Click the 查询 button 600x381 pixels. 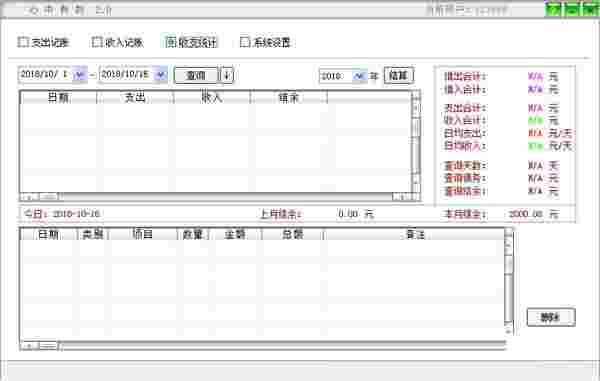pyautogui.click(x=196, y=75)
